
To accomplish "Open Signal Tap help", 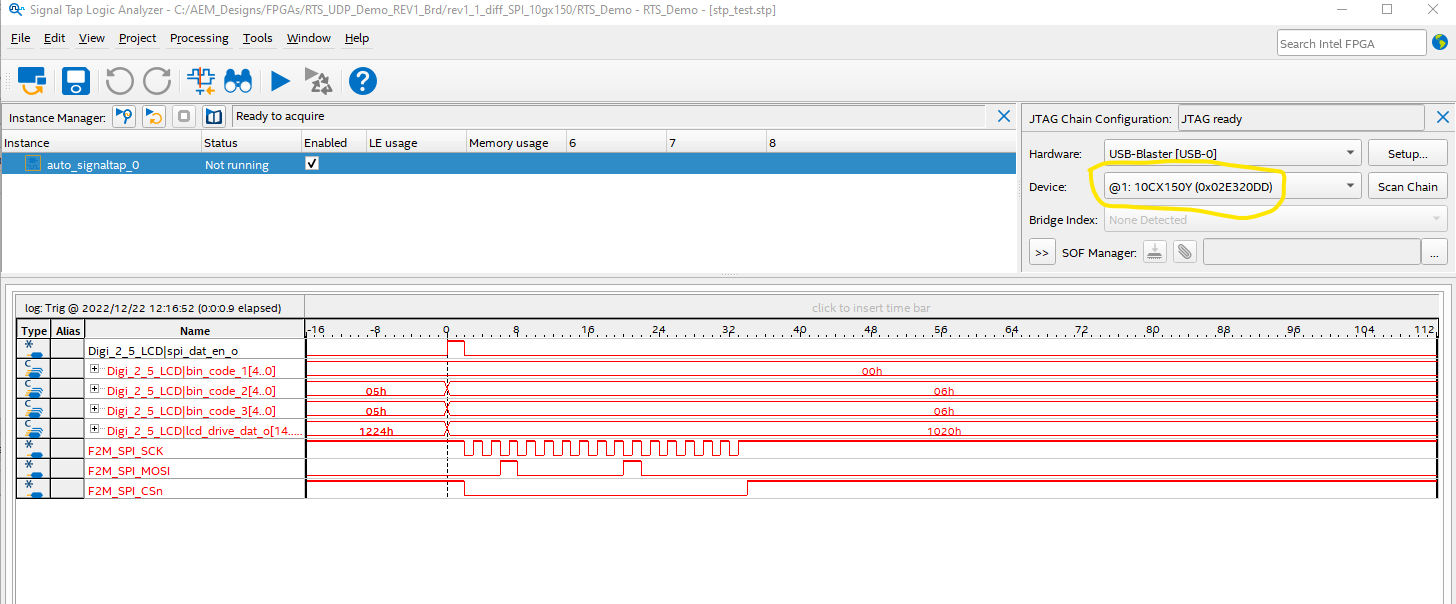I will (x=362, y=81).
